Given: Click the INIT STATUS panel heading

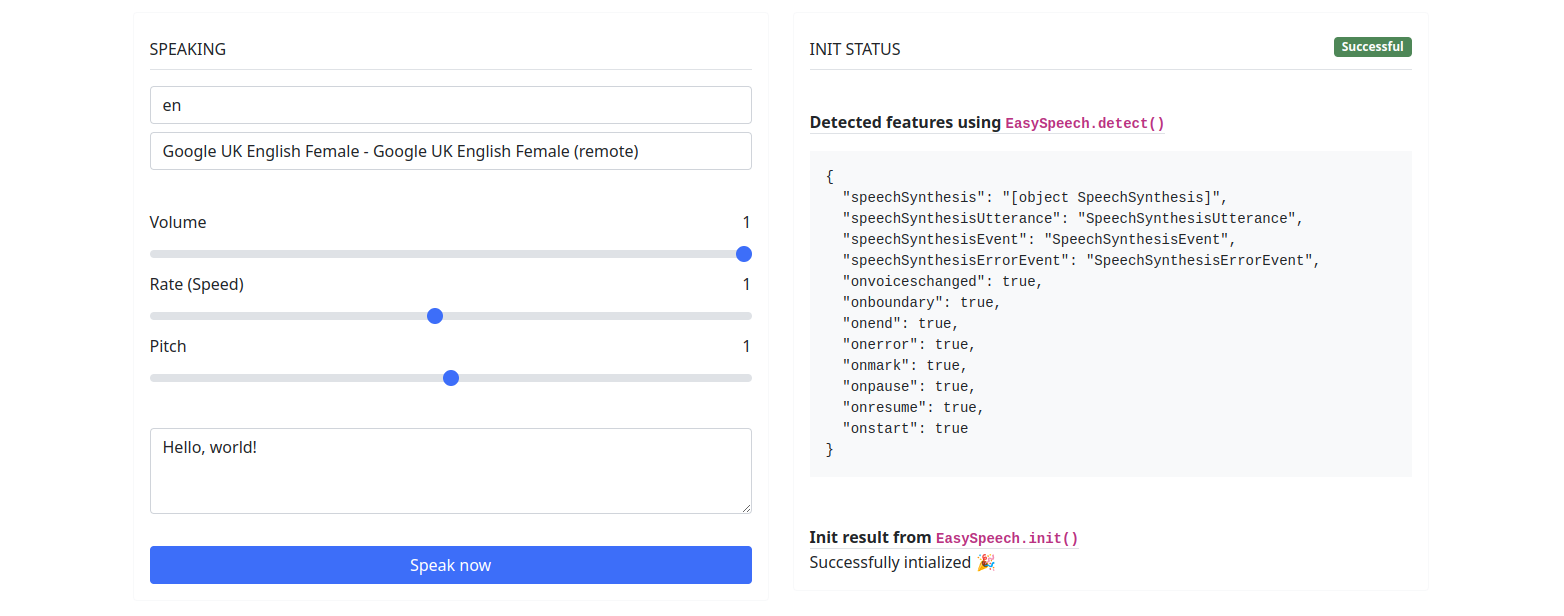Looking at the screenshot, I should point(855,49).
